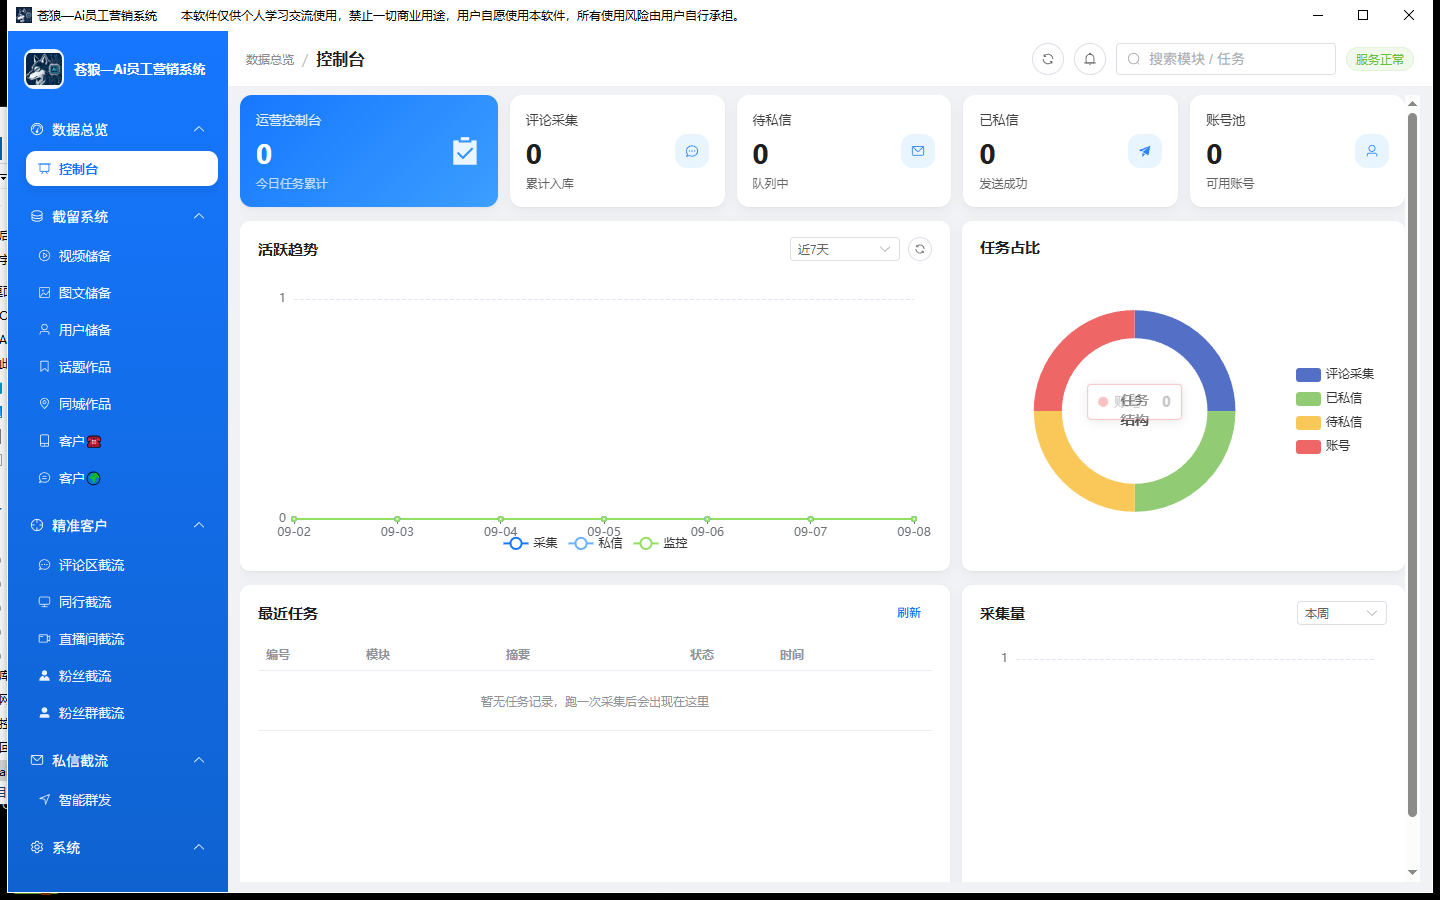Open the 本周 dropdown in 采集量 panel

[1341, 613]
